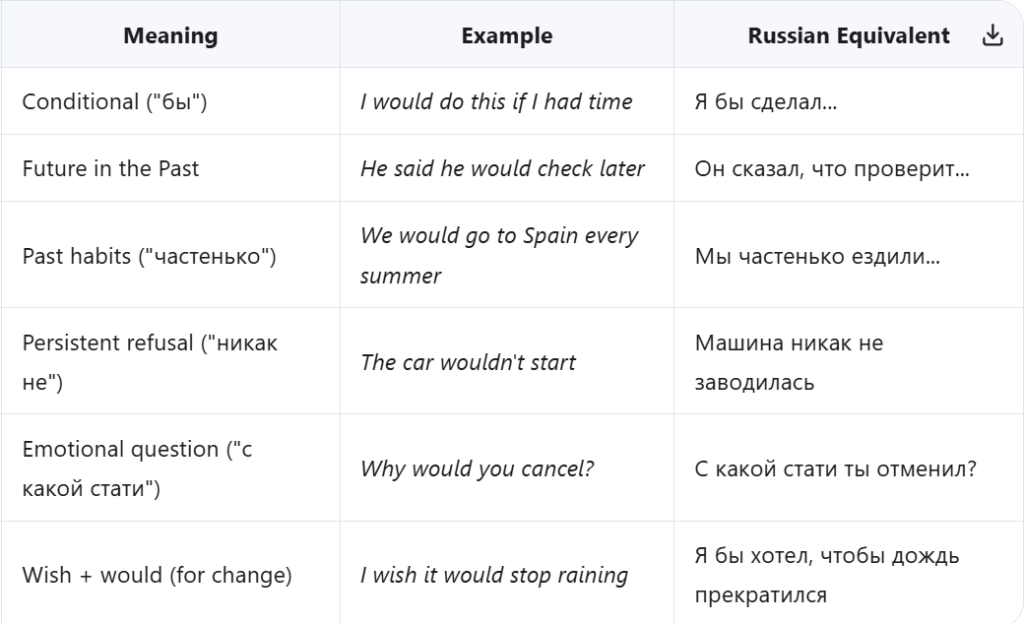Click the 'Мы частенько ездили…' cell
Viewport: 1024px width, 623px height.
click(x=817, y=255)
